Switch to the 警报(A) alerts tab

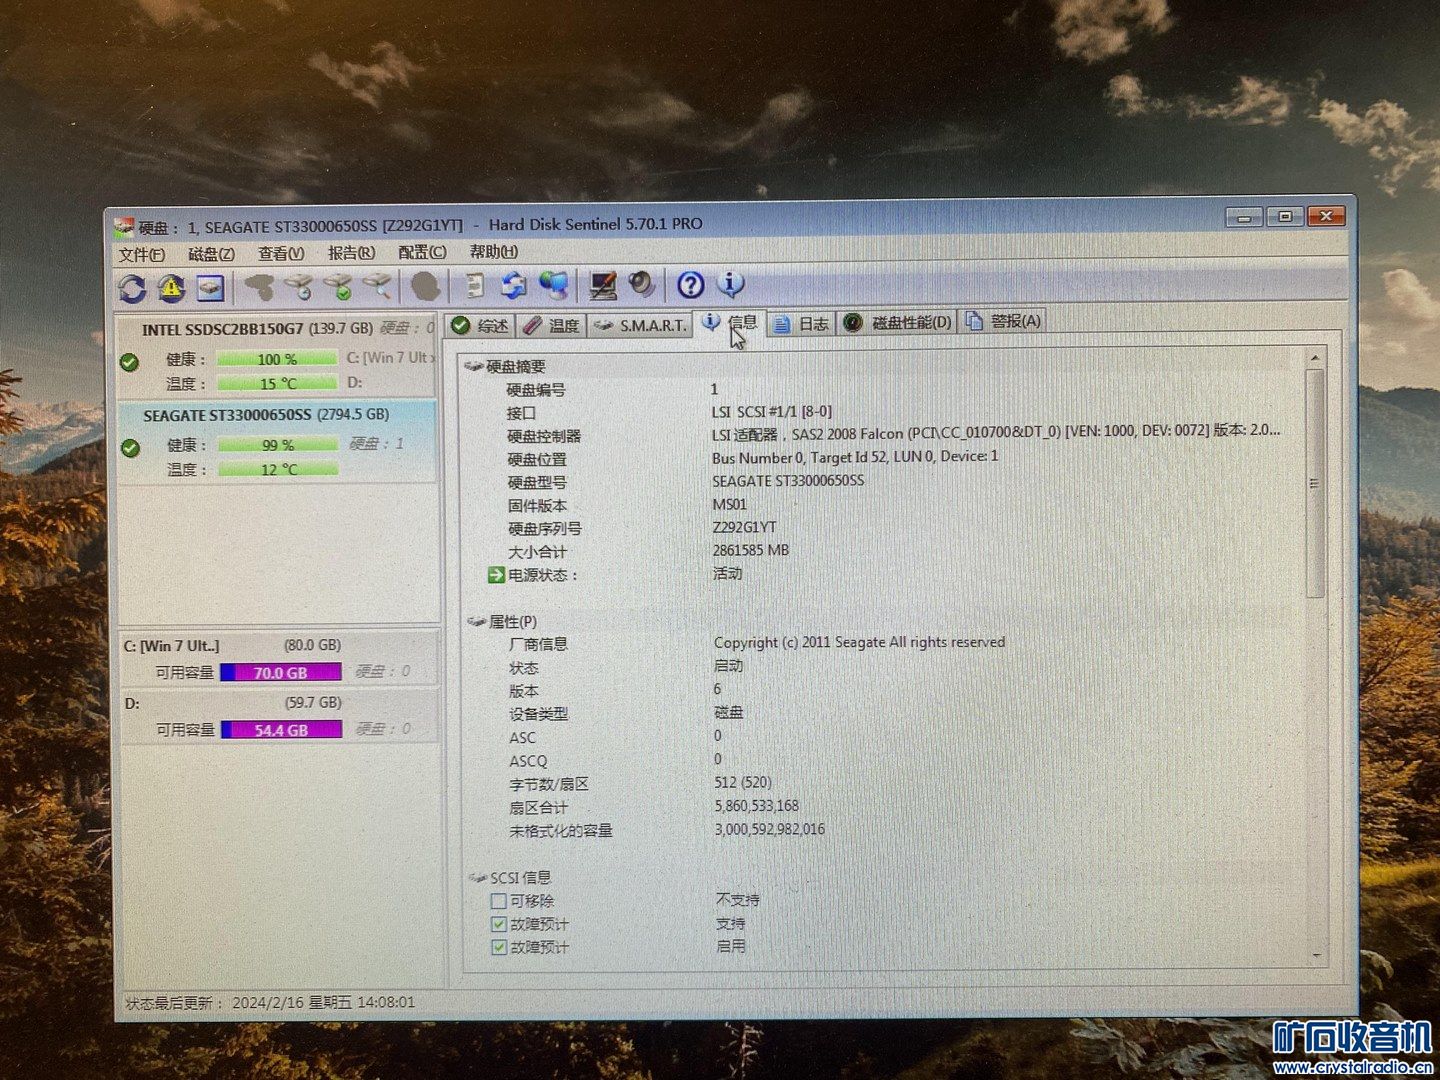(x=1004, y=321)
